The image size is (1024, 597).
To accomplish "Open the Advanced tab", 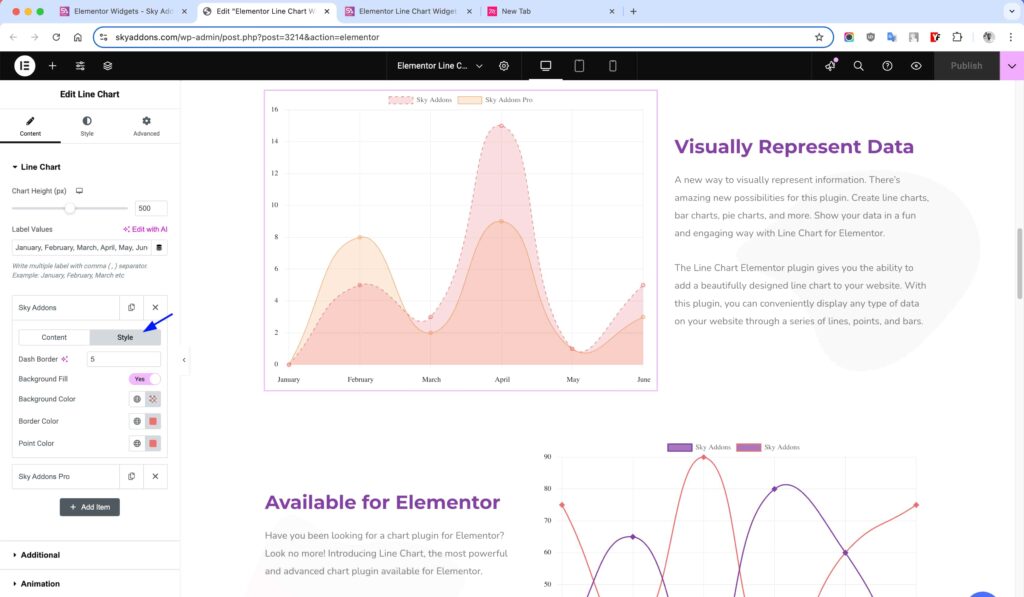I will click(x=146, y=126).
